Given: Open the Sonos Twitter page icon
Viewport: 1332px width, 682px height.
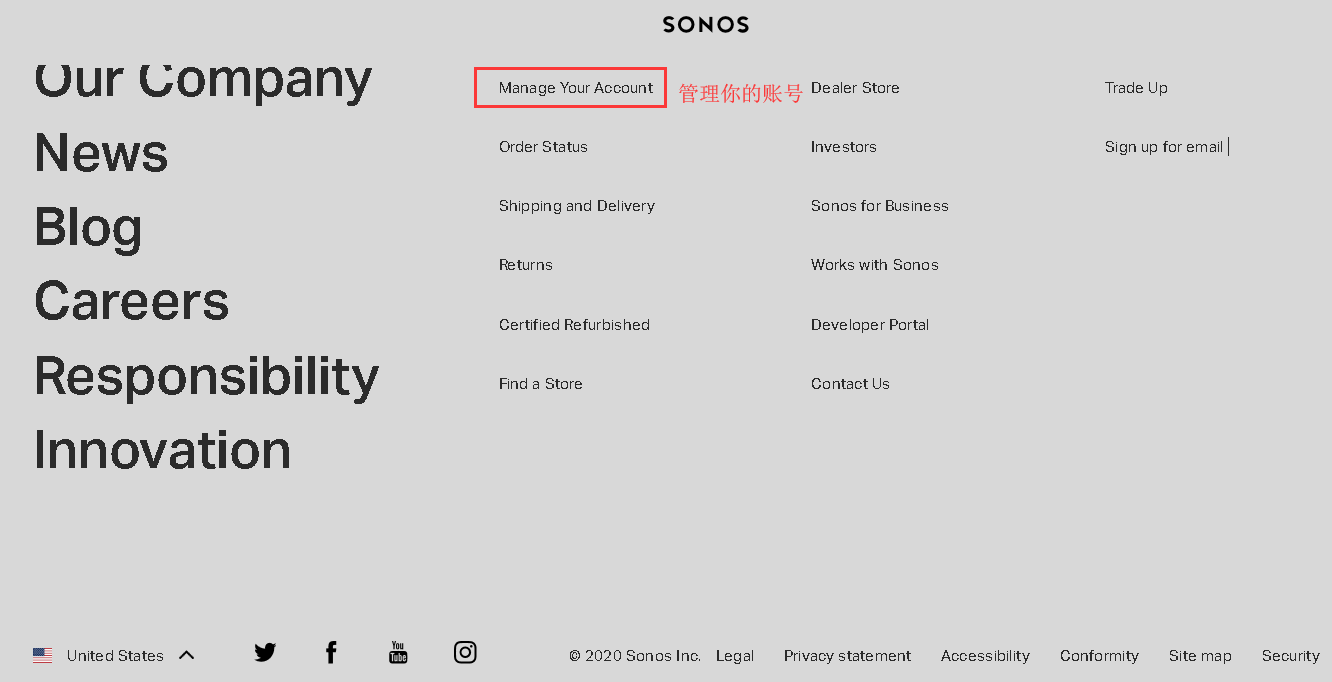Looking at the screenshot, I should click(265, 653).
